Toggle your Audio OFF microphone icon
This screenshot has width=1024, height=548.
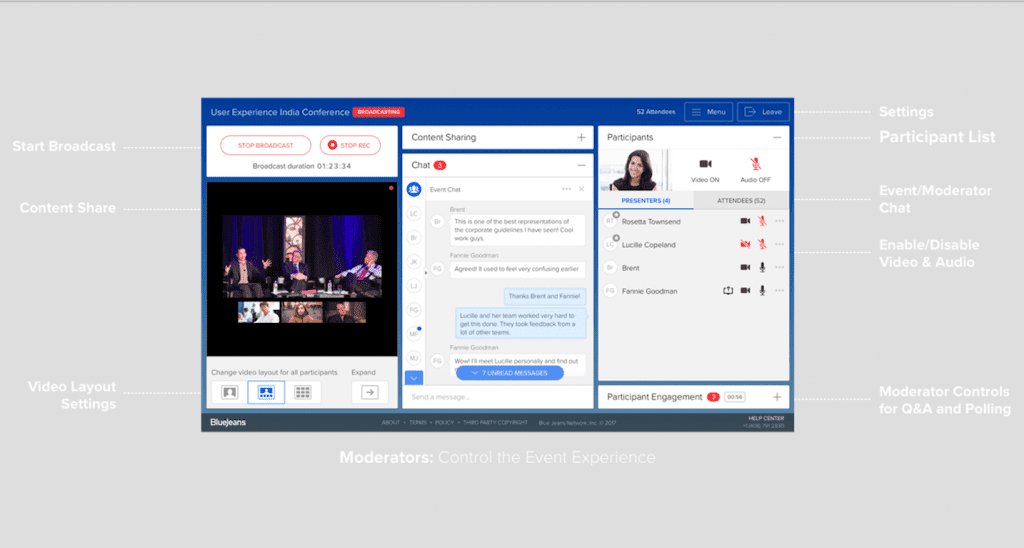[756, 164]
